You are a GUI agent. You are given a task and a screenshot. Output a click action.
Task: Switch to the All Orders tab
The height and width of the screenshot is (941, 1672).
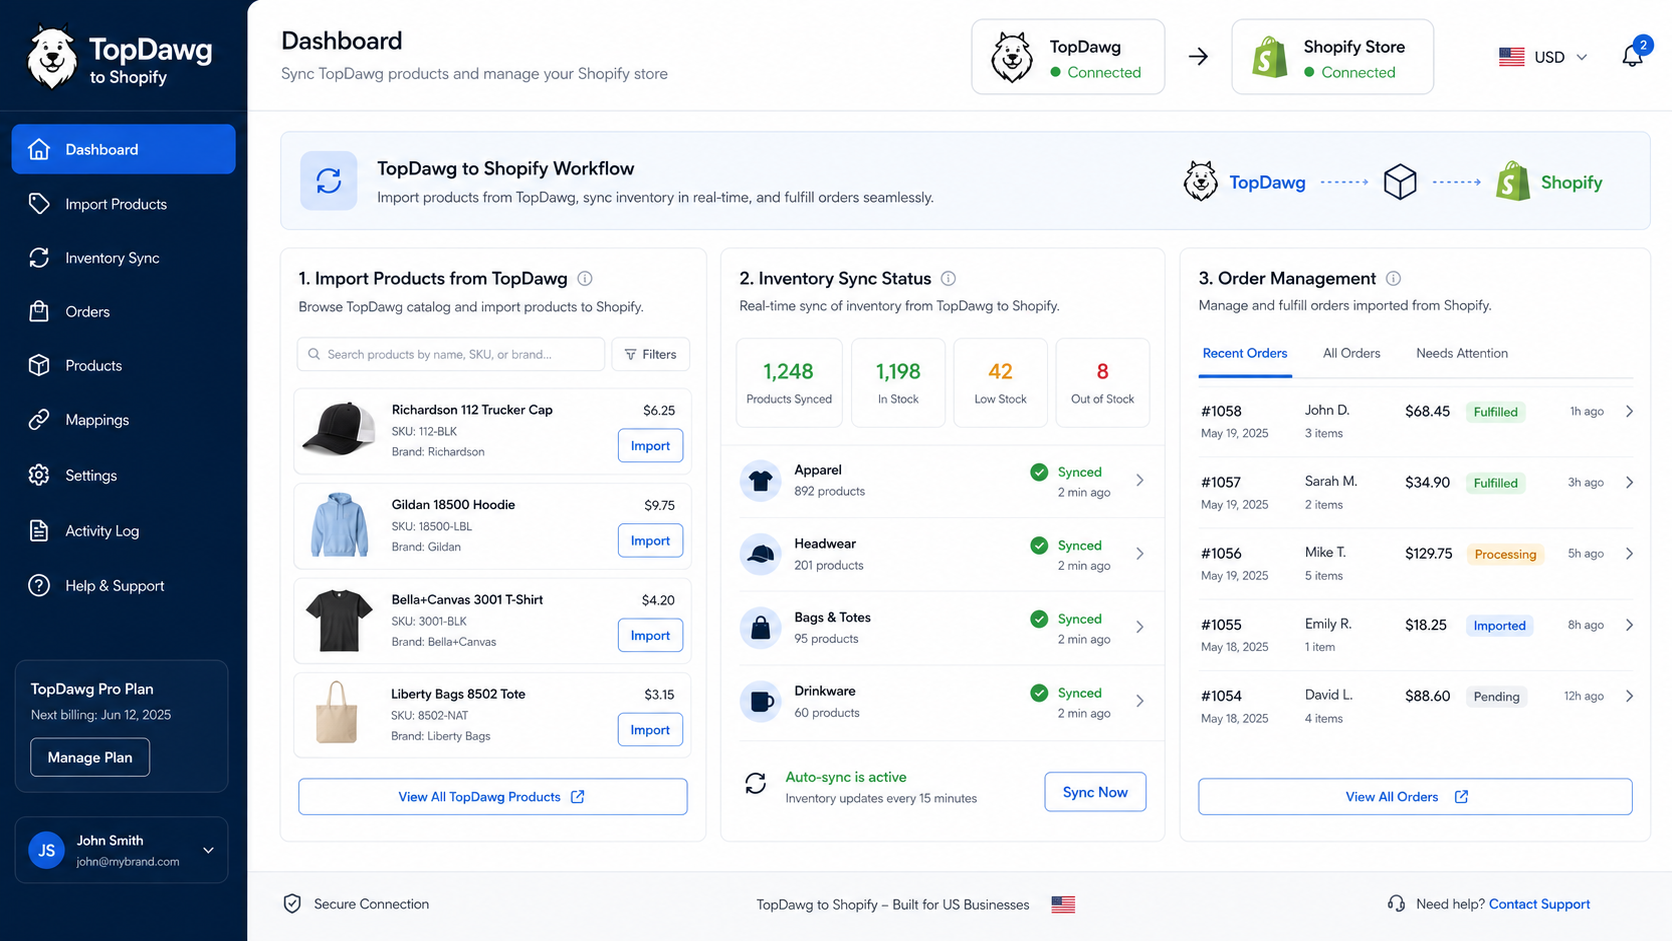point(1351,354)
